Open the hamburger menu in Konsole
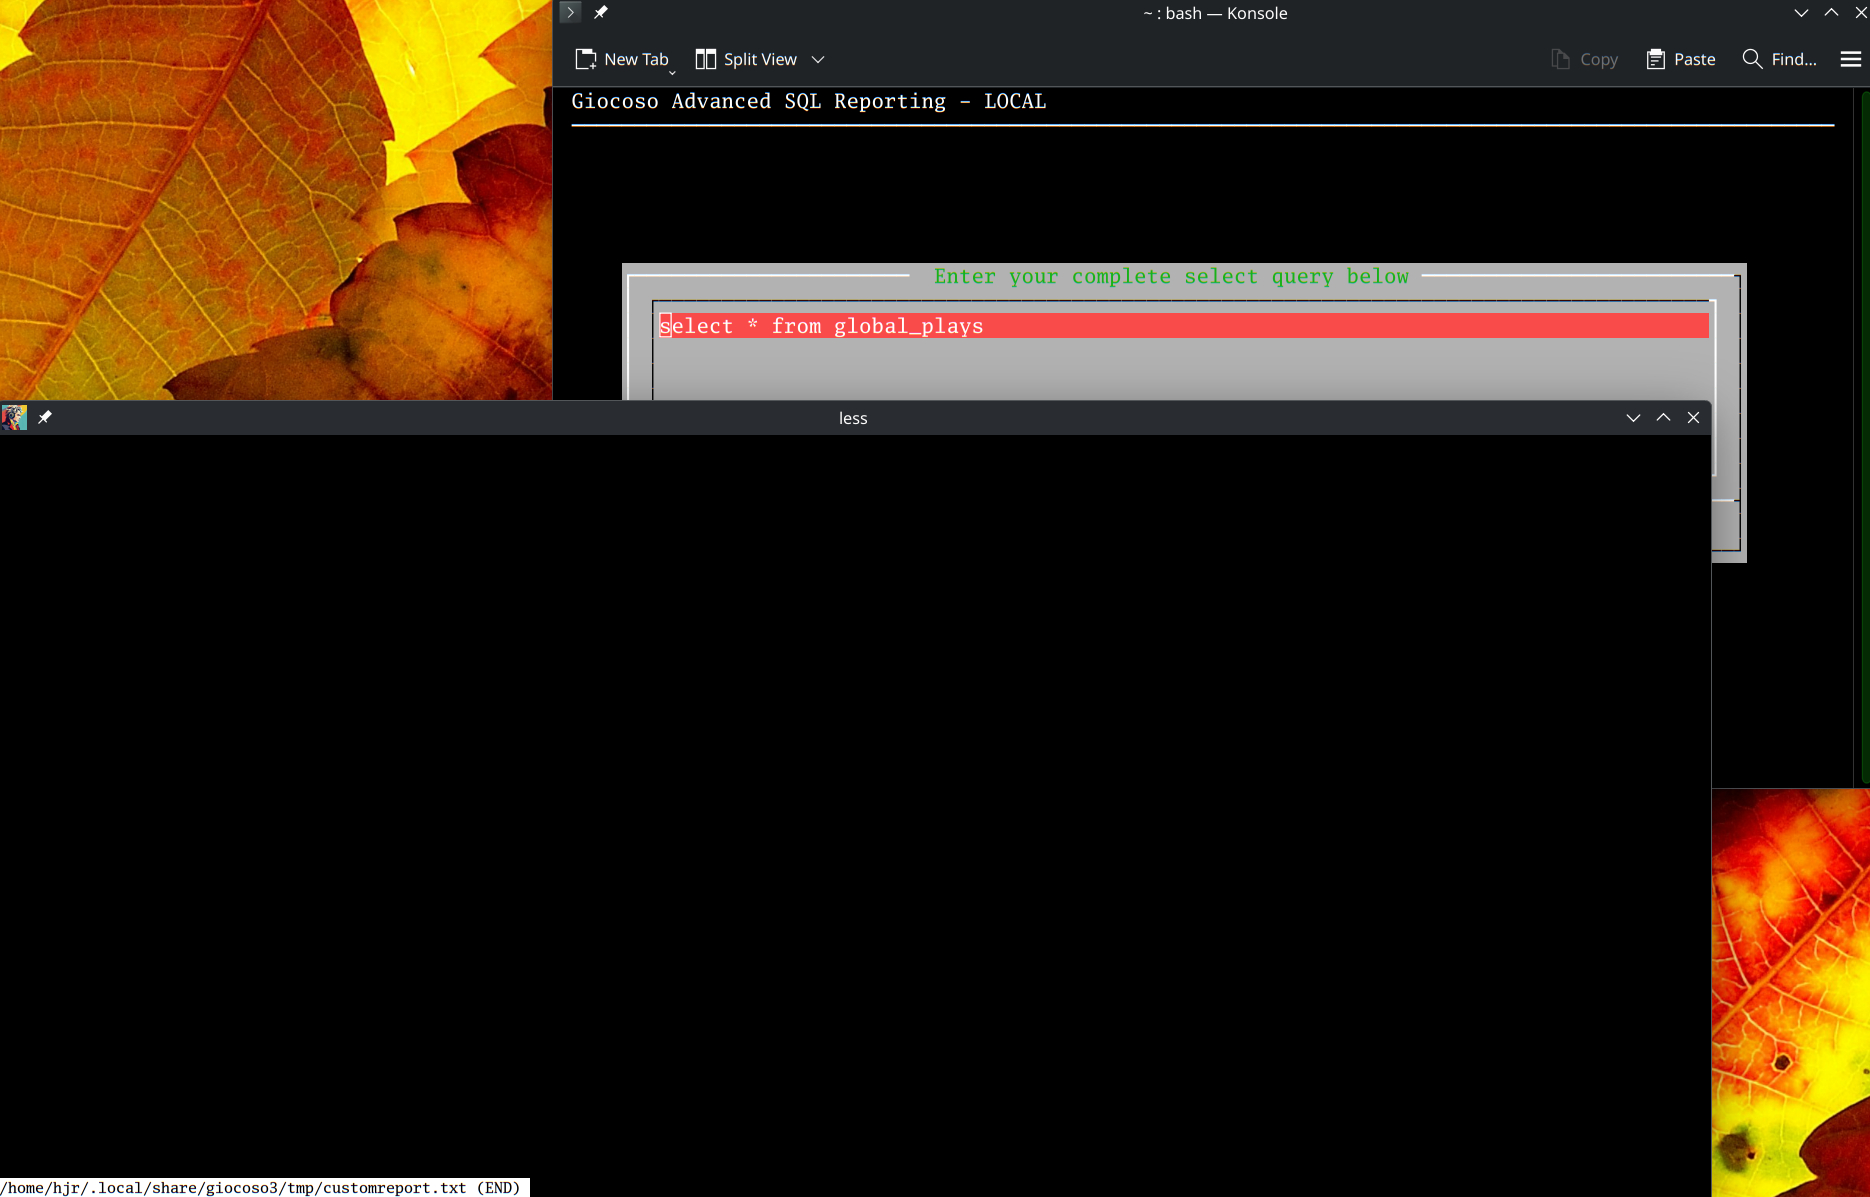 pyautogui.click(x=1849, y=59)
